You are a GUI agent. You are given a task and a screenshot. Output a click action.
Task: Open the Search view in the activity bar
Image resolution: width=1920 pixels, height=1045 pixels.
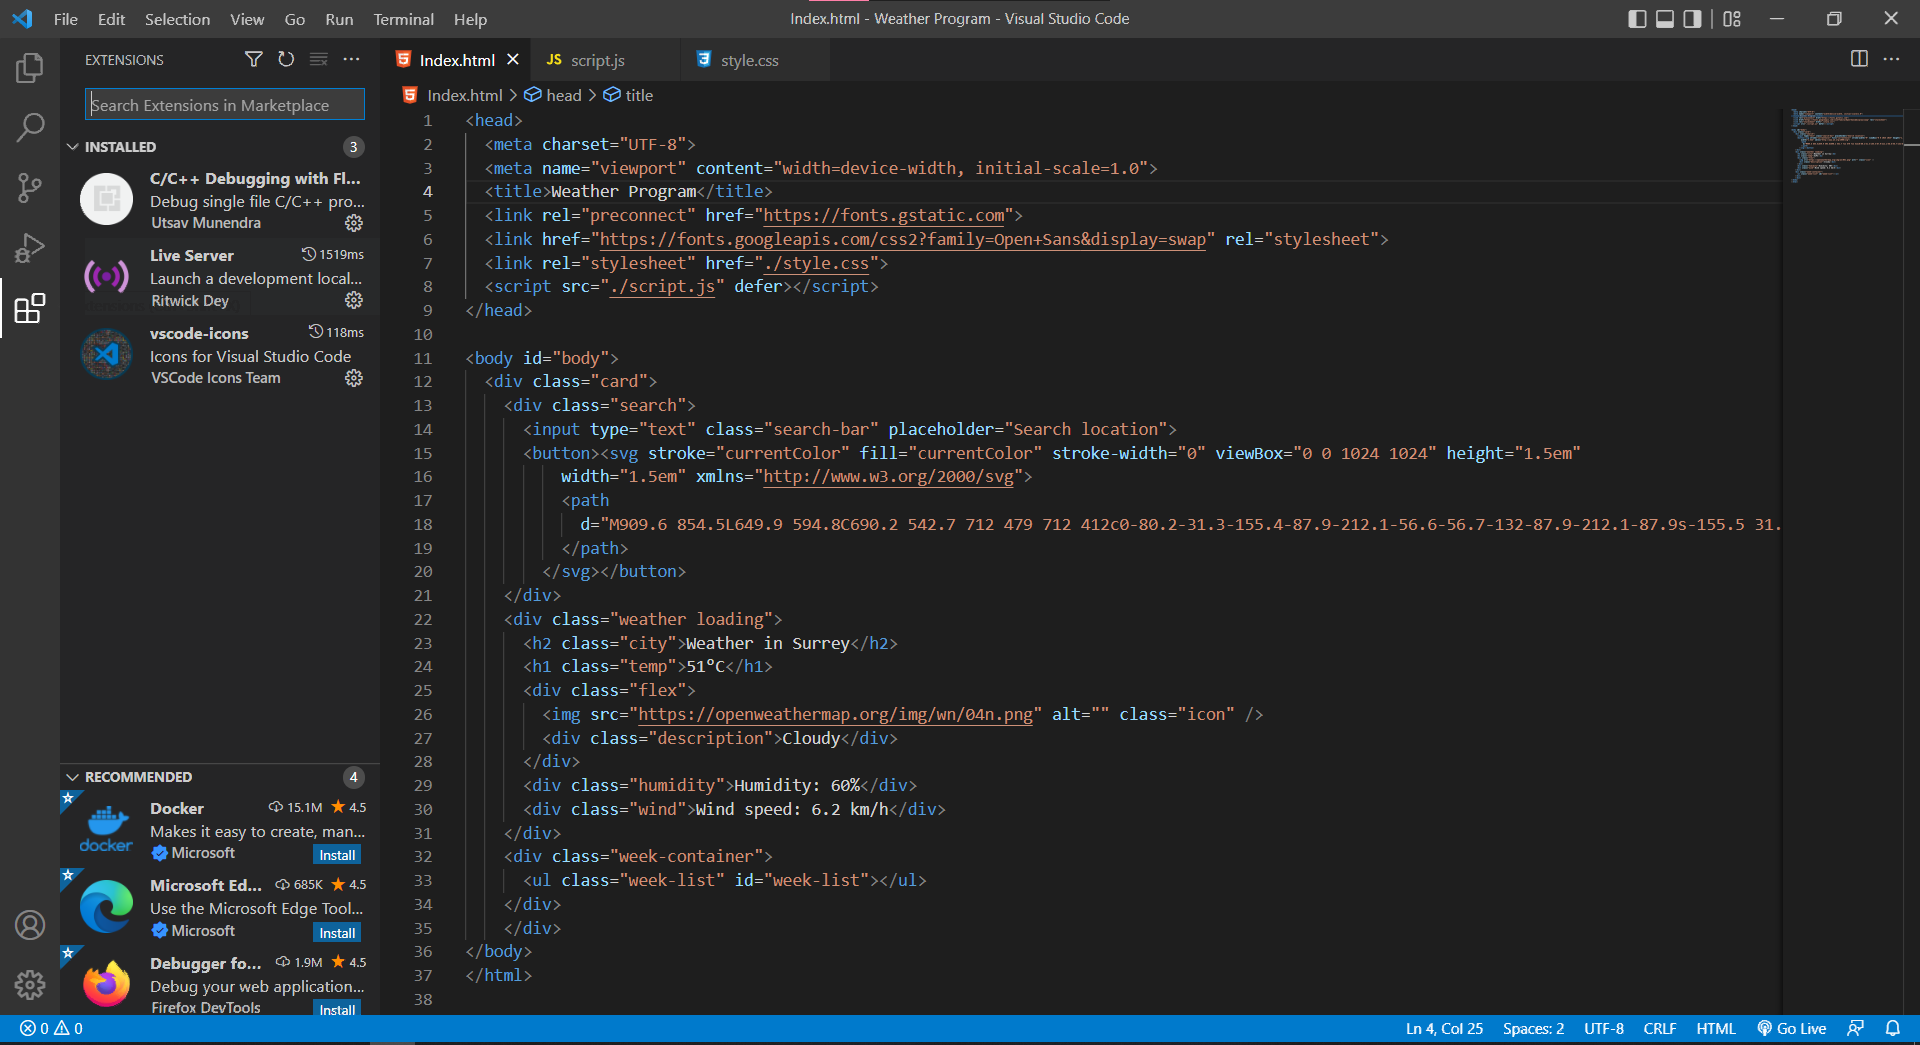pos(30,127)
